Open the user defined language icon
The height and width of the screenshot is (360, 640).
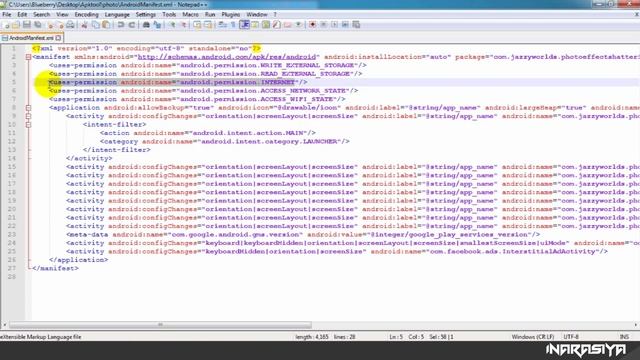point(254,25)
